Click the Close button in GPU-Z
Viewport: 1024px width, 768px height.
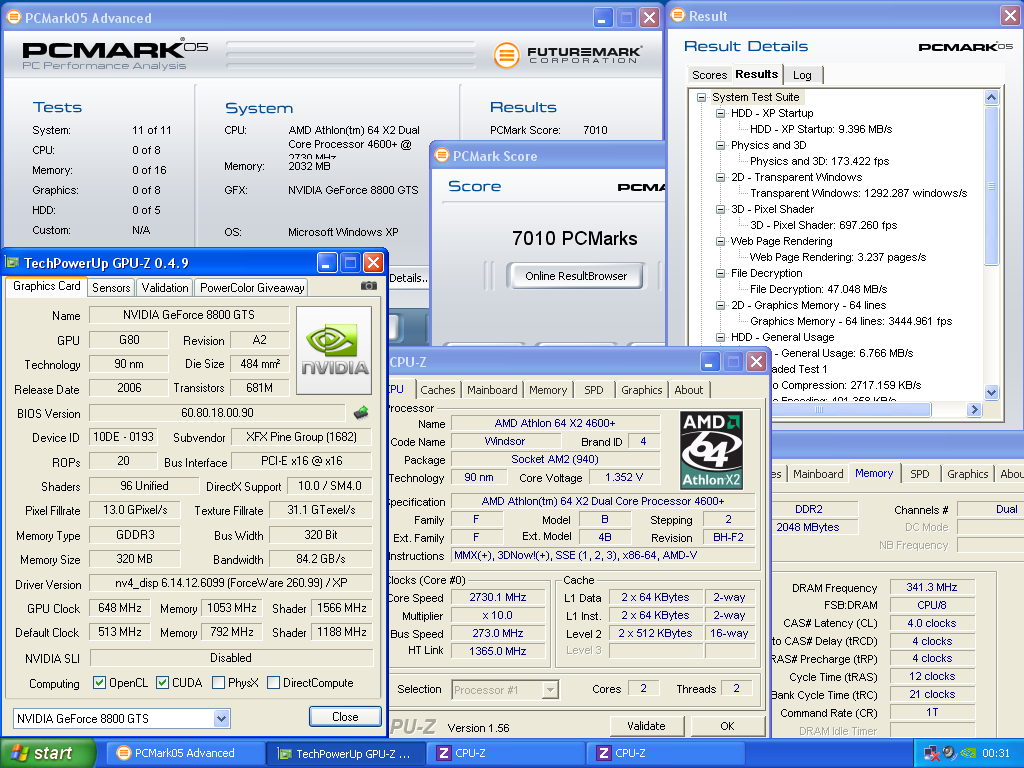pyautogui.click(x=345, y=716)
